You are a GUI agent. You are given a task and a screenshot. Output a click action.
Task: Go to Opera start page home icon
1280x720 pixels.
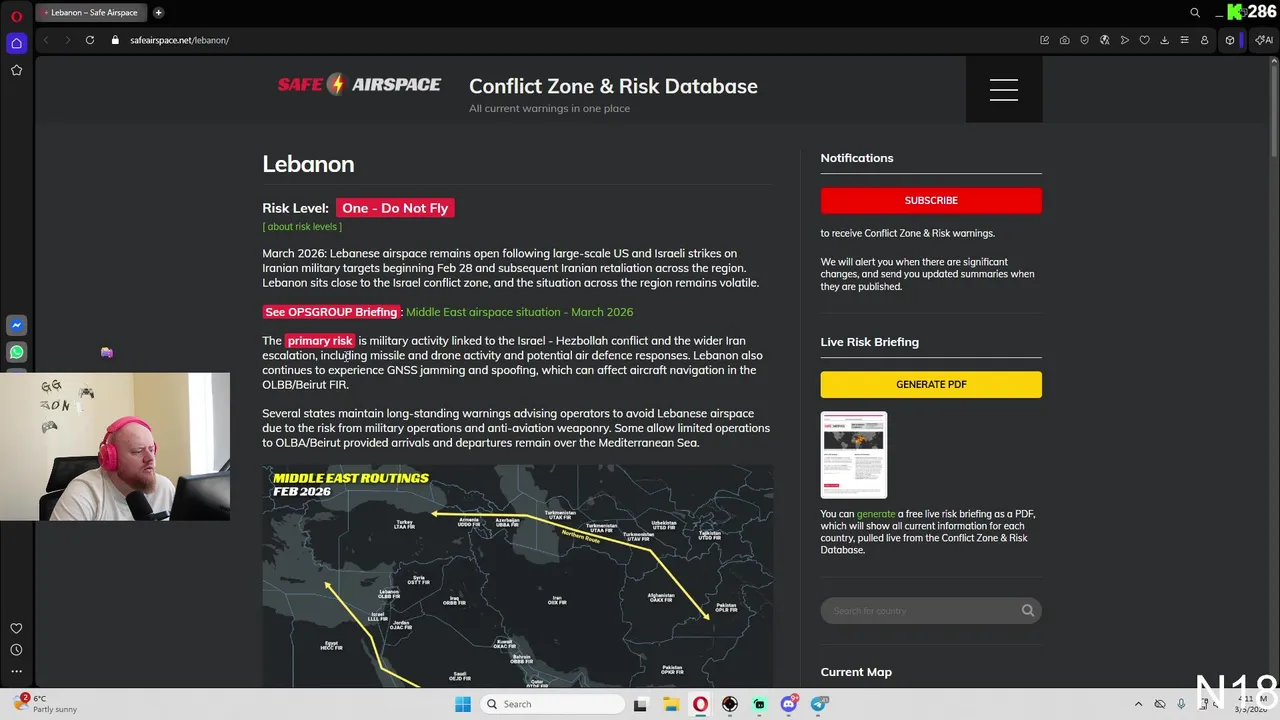[x=16, y=43]
